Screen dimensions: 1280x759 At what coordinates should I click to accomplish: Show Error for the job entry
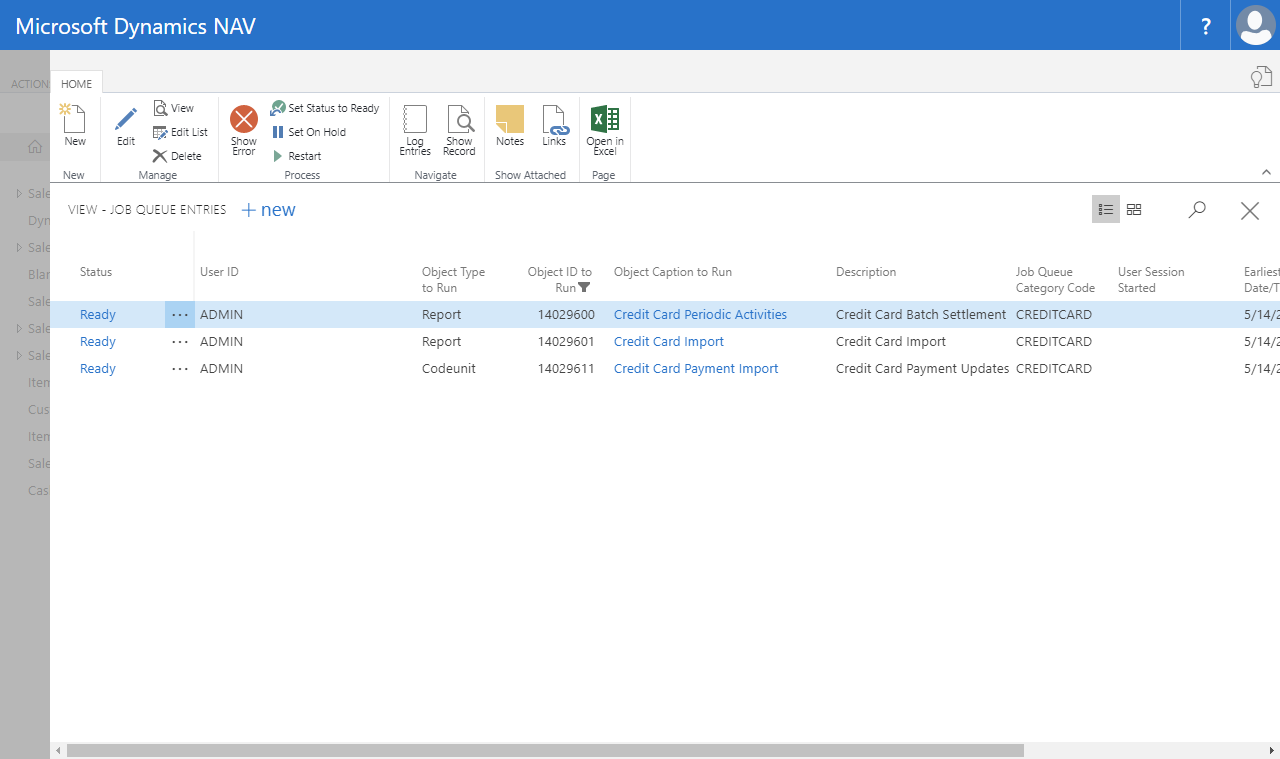pyautogui.click(x=244, y=131)
